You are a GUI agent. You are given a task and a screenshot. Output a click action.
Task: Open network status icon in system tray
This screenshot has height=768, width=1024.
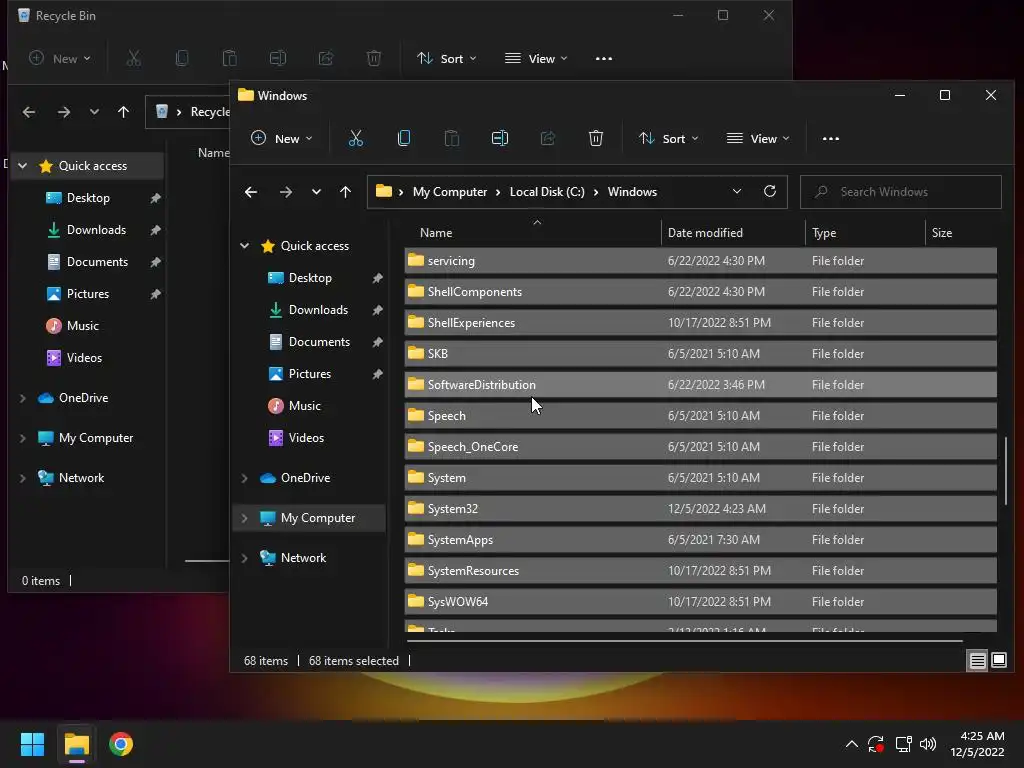coord(903,744)
